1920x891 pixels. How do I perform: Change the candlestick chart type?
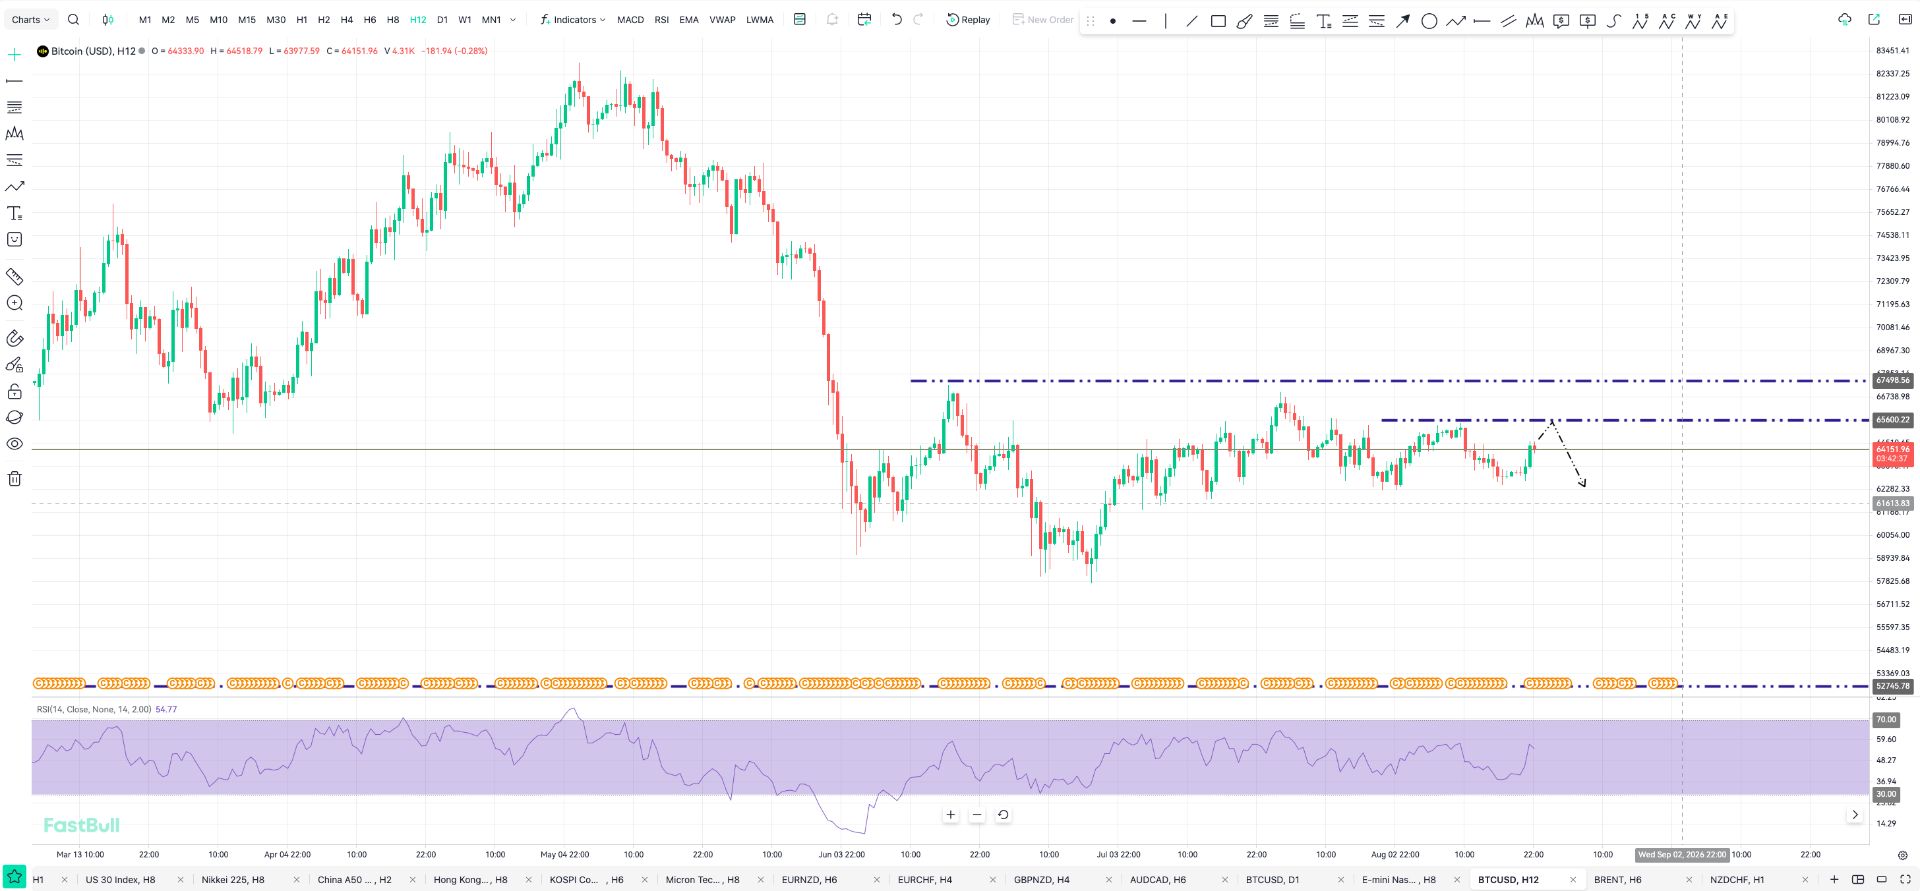(x=108, y=20)
